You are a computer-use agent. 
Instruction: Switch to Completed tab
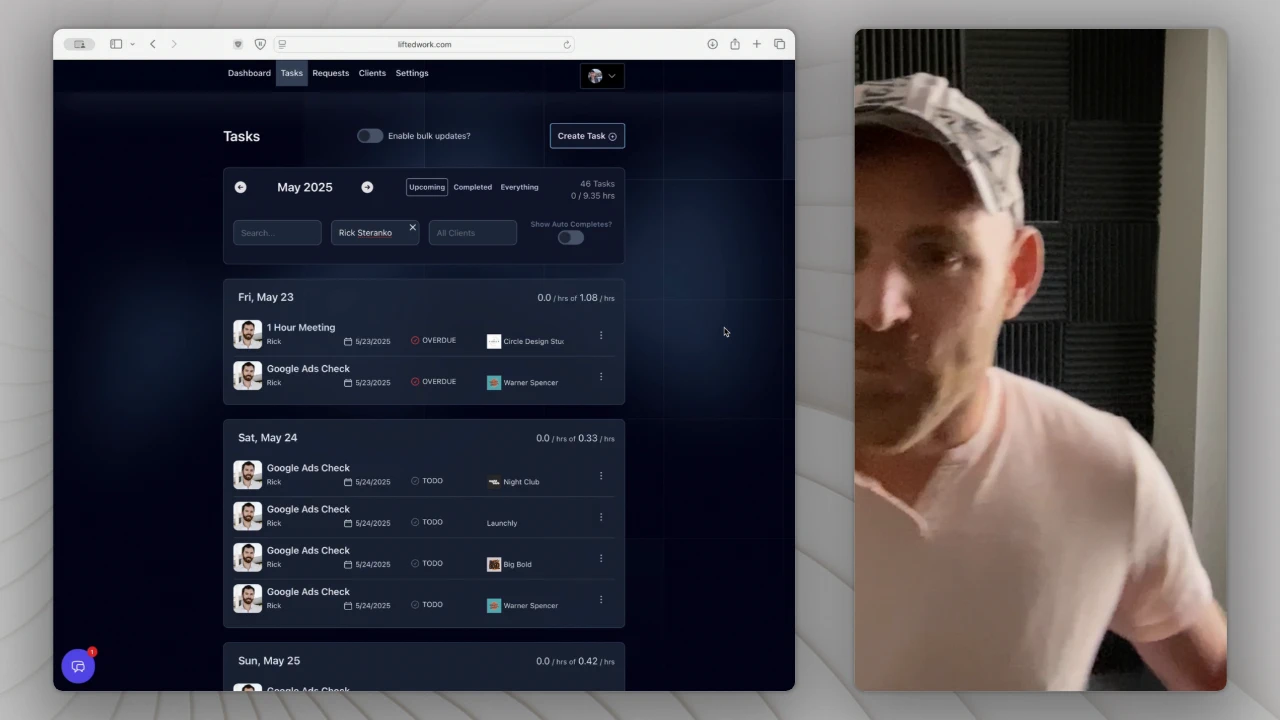(472, 187)
